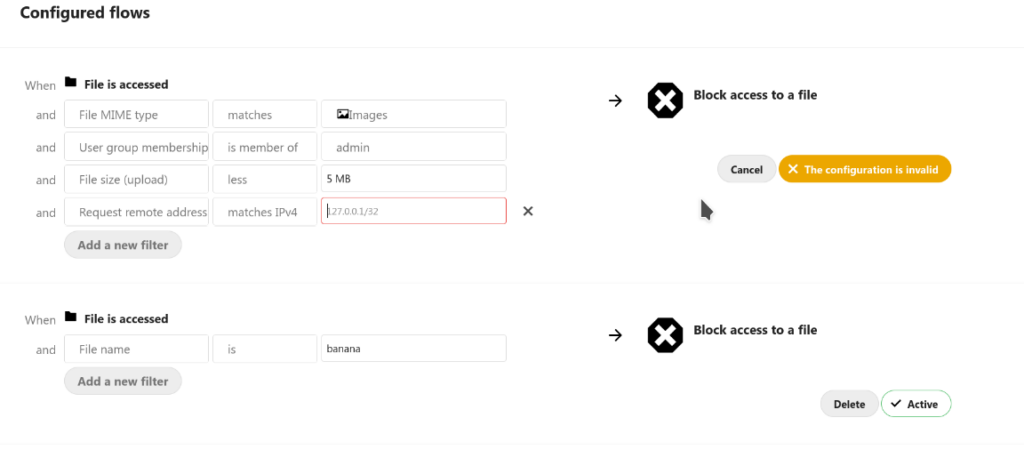The image size is (1024, 450).
Task: Add a new filter to banana flow
Action: coord(123,381)
